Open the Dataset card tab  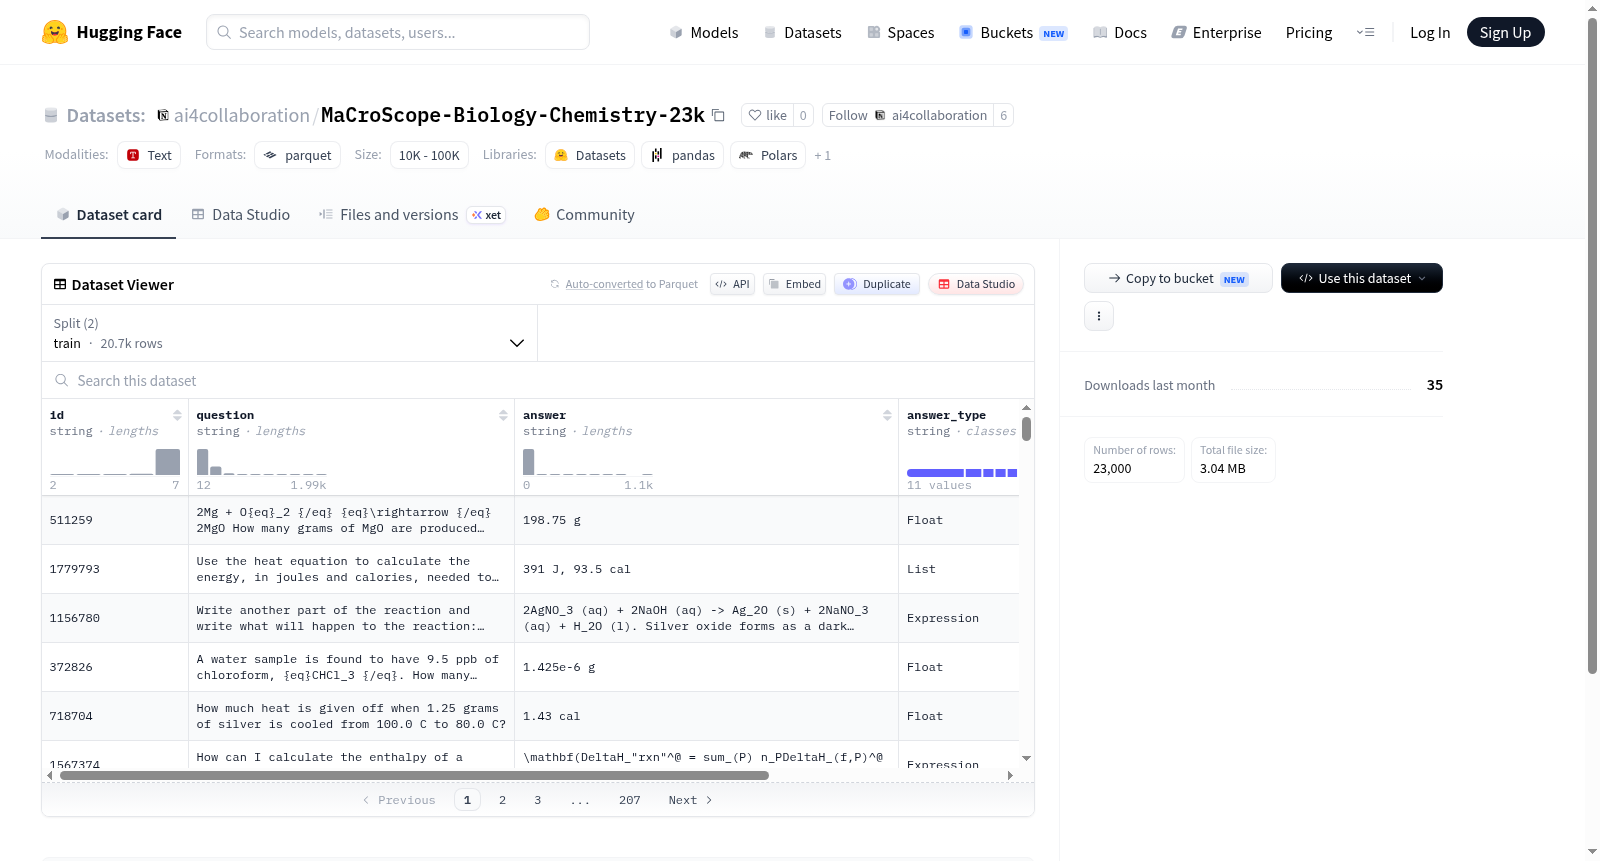click(x=109, y=215)
